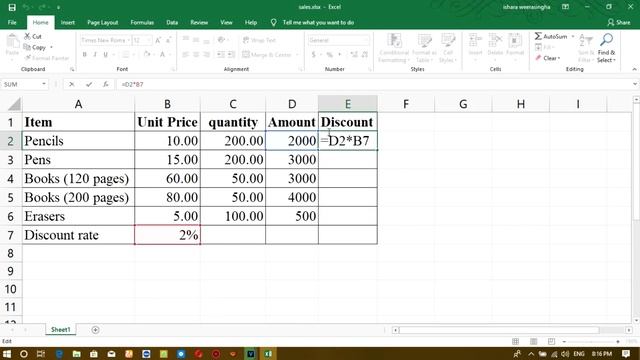Screen dimensions: 640x360
Task: Switch to the Review tab
Action: click(x=199, y=22)
